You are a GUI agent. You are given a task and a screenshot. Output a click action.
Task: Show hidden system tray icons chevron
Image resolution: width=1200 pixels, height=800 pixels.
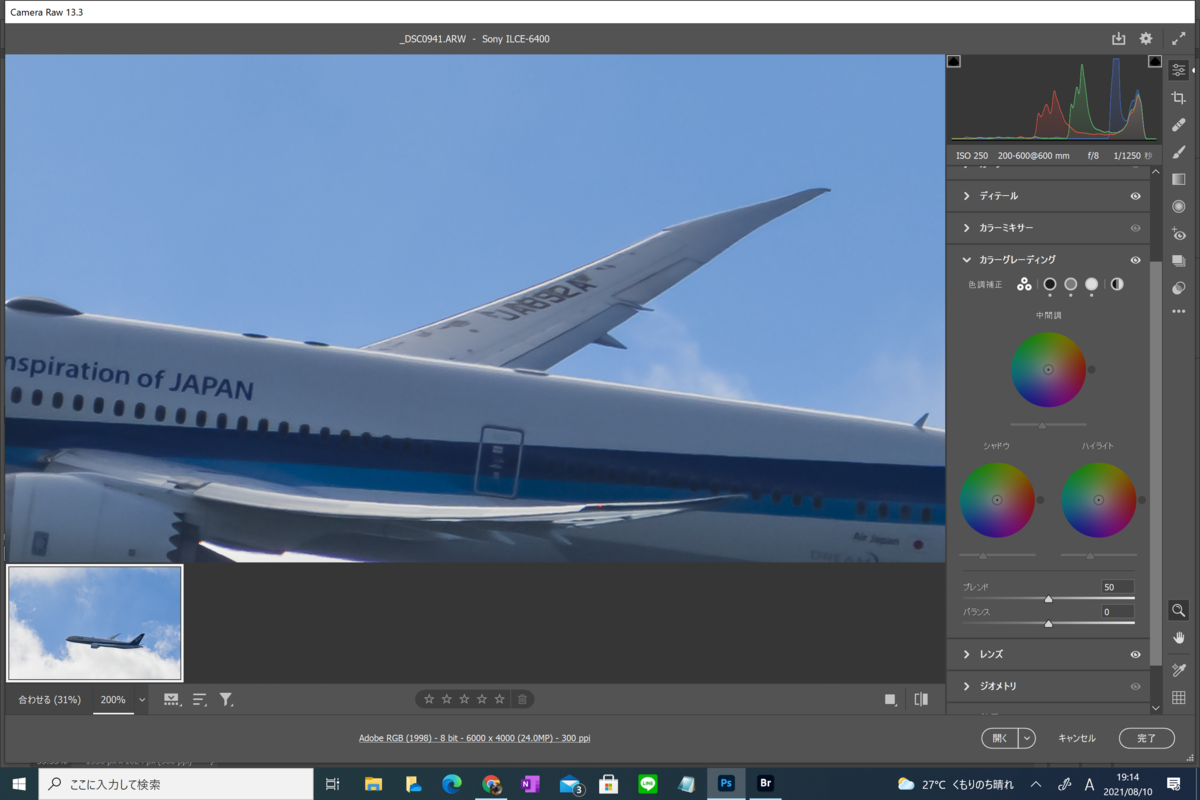pyautogui.click(x=1036, y=784)
